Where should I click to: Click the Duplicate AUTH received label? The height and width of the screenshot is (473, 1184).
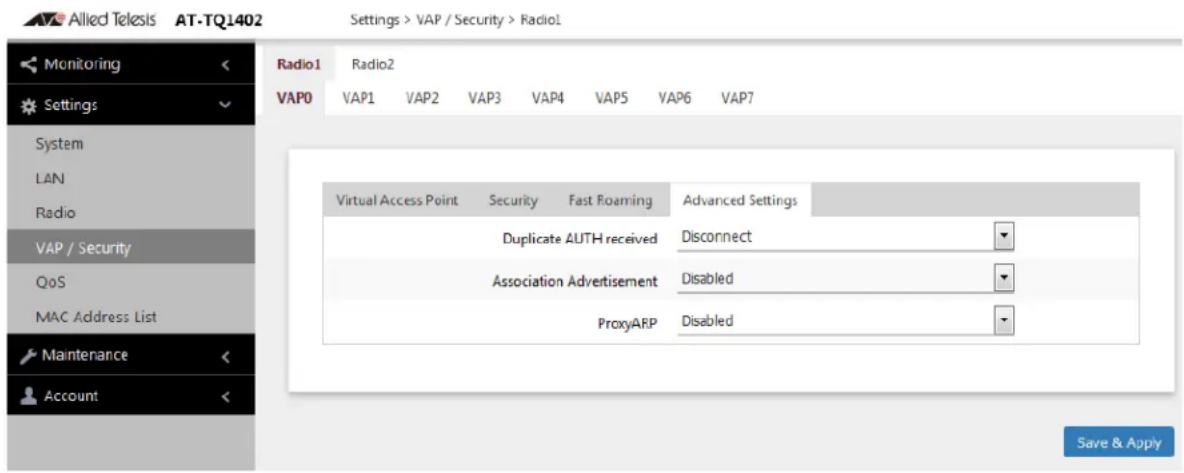pyautogui.click(x=581, y=239)
